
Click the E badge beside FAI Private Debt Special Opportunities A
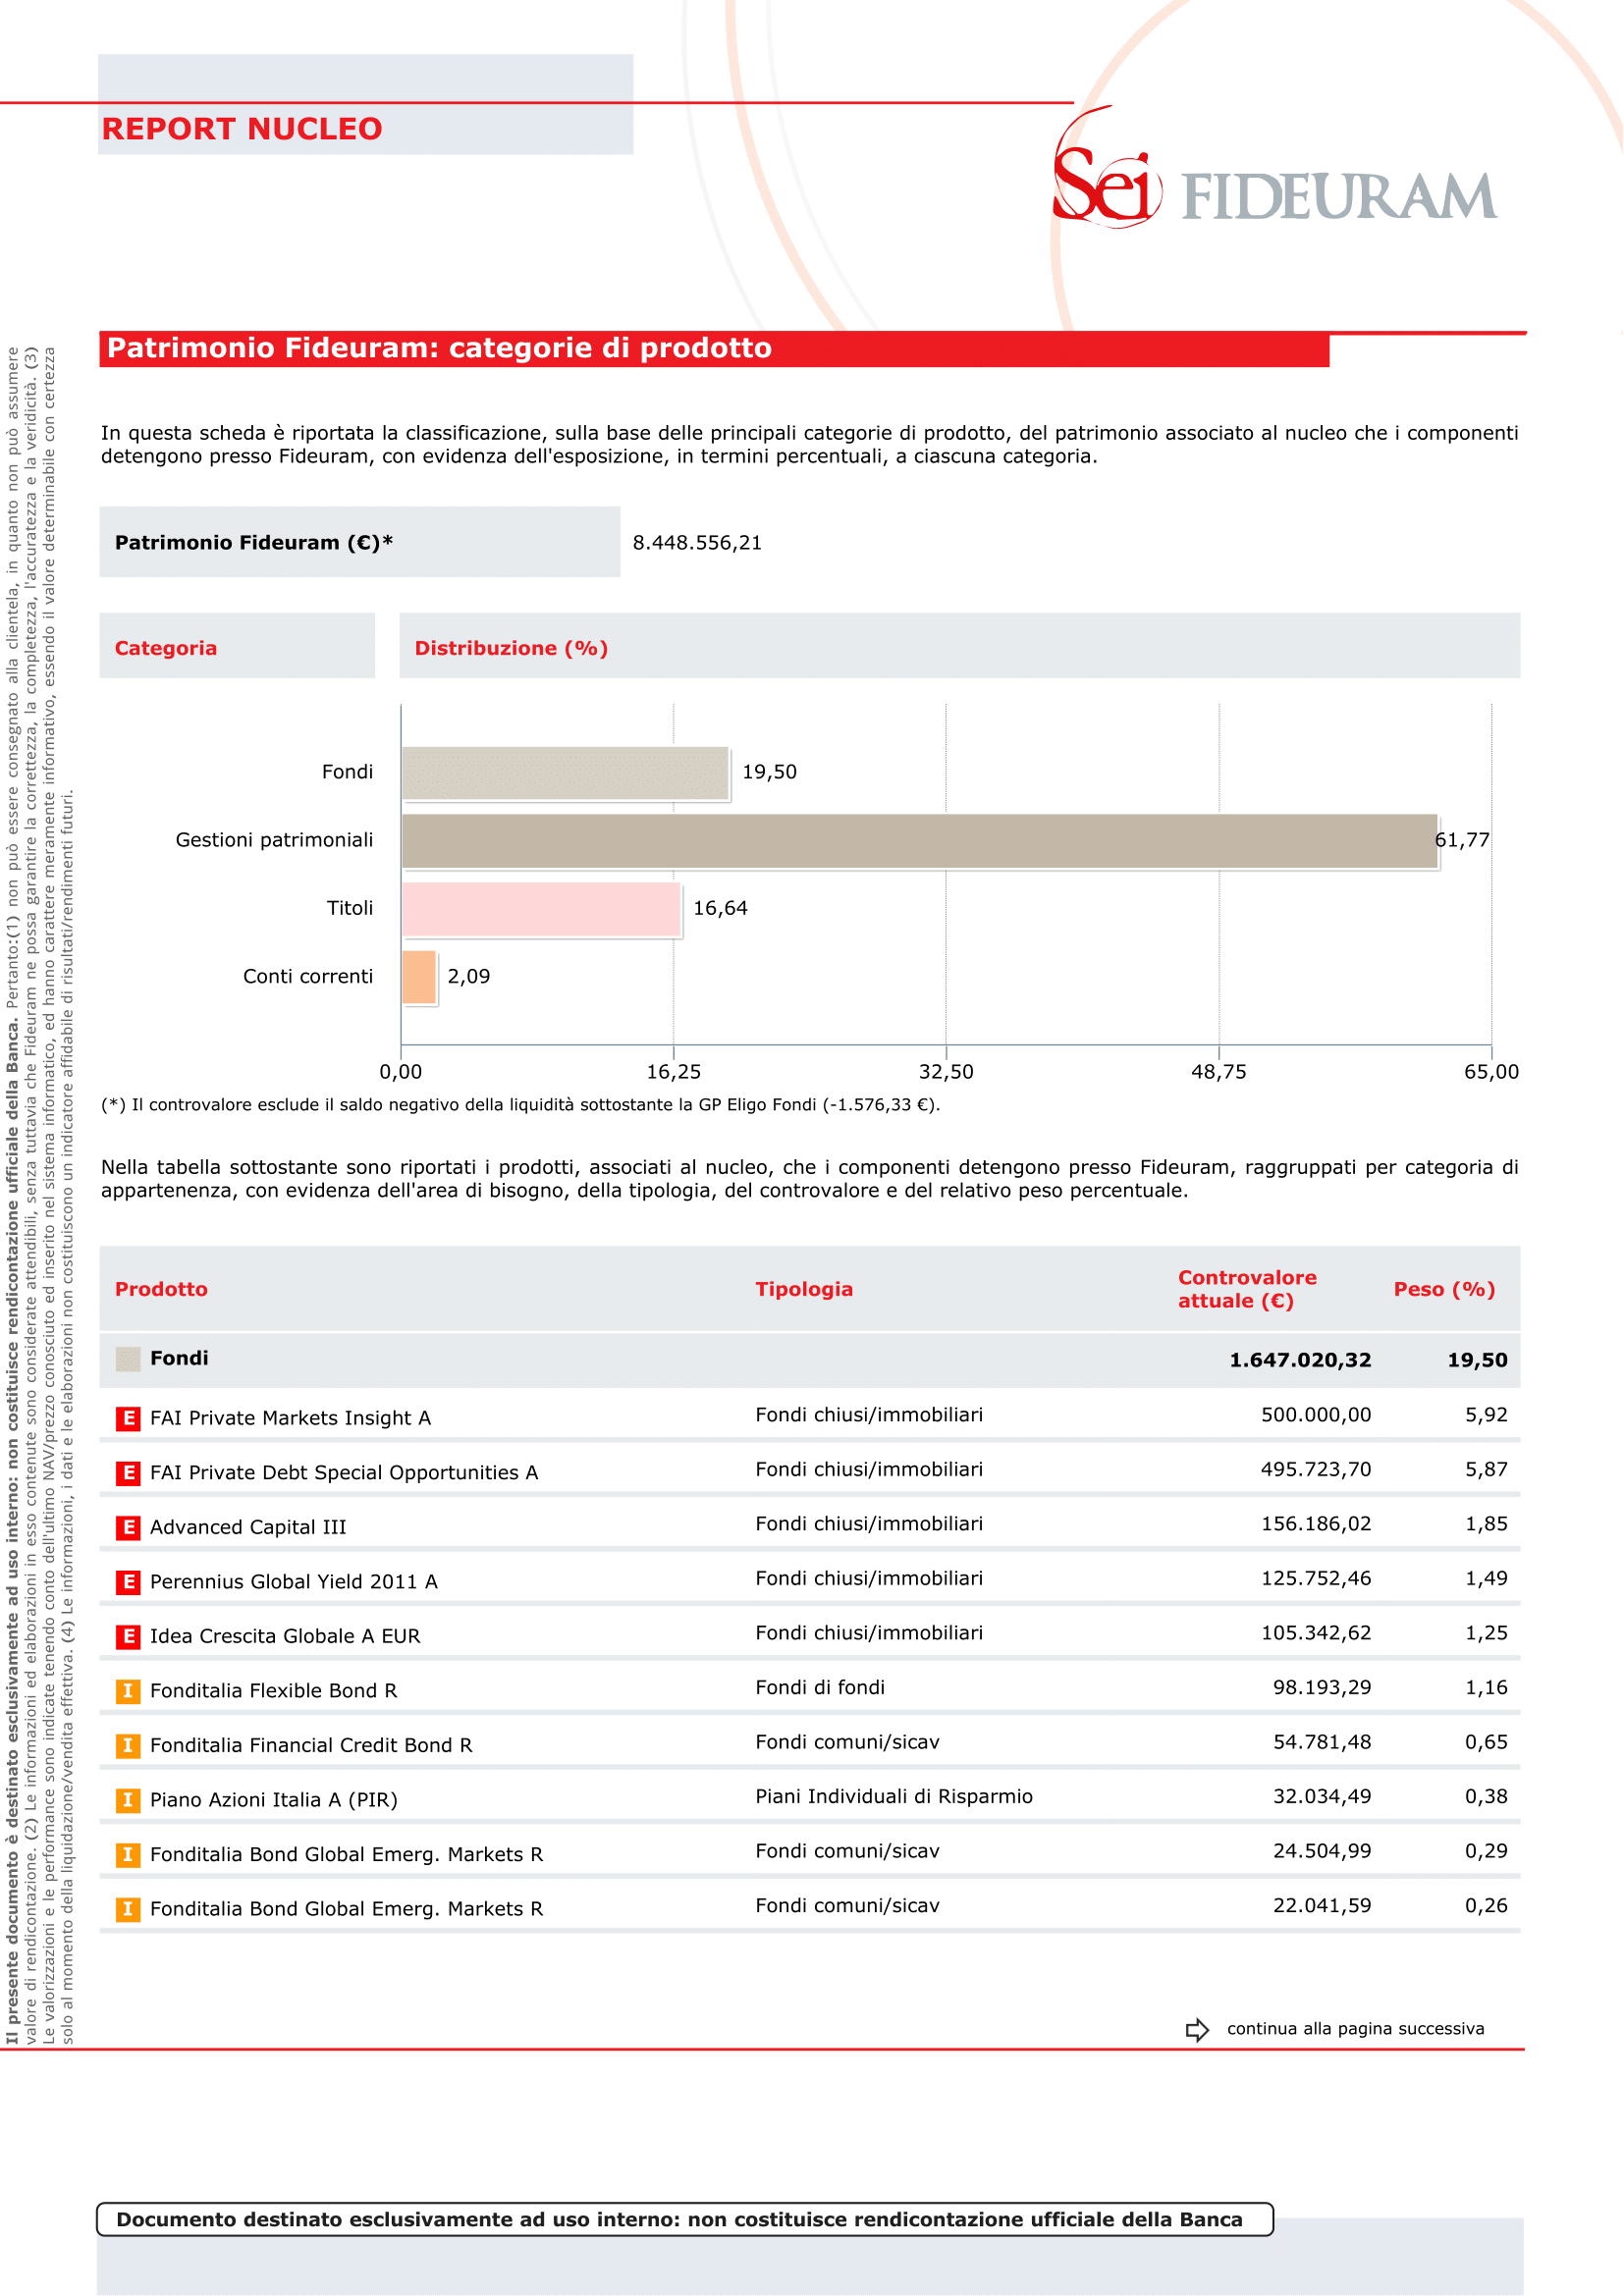(x=128, y=1473)
